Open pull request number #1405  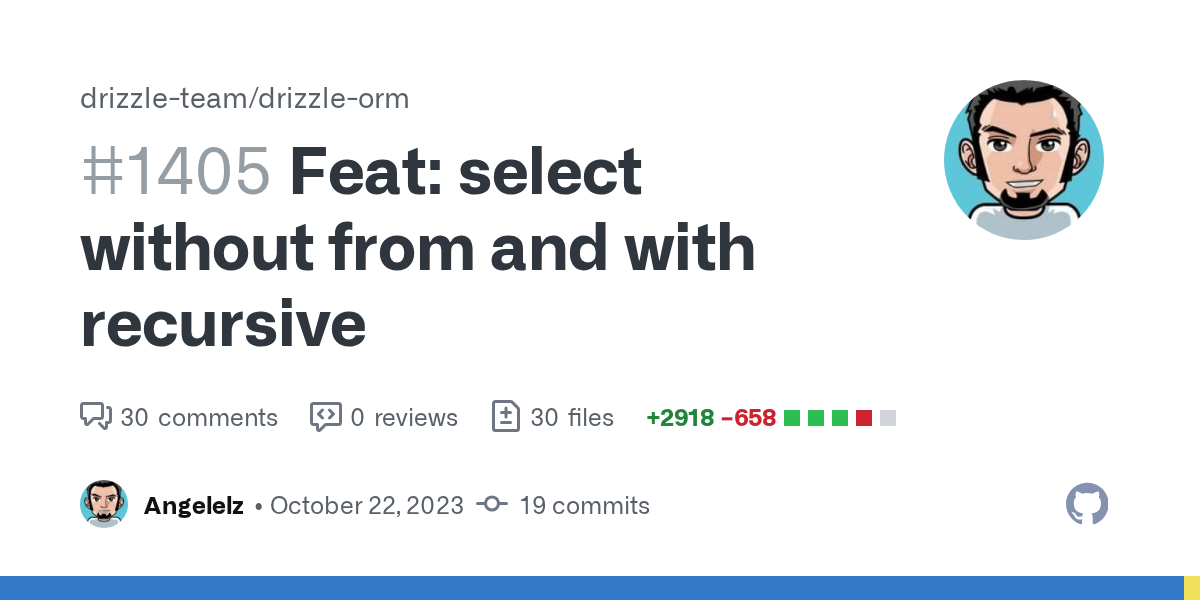(x=176, y=172)
